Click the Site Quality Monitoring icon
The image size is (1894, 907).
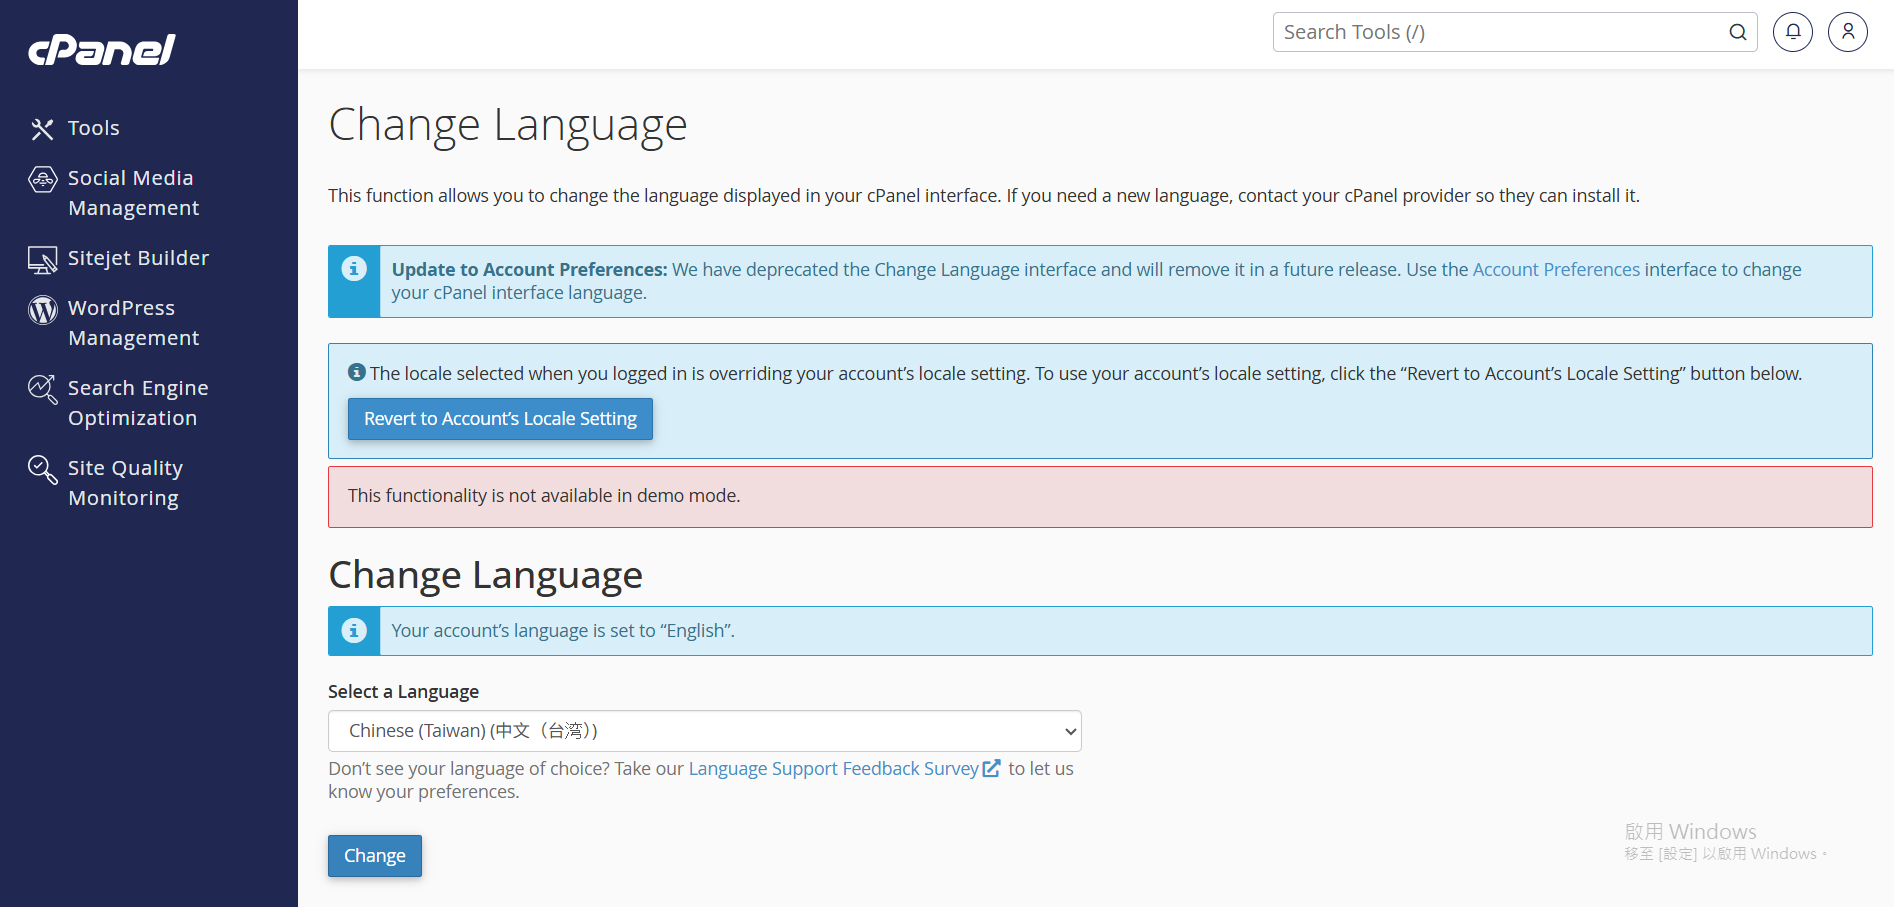(42, 469)
